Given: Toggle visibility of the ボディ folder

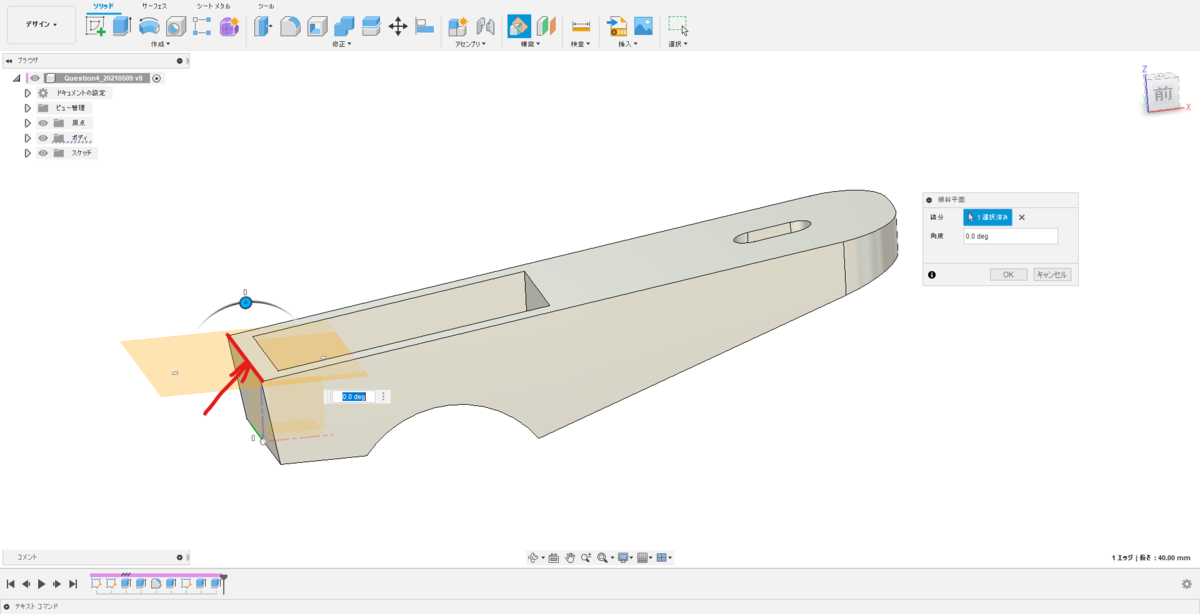Looking at the screenshot, I should click(43, 138).
